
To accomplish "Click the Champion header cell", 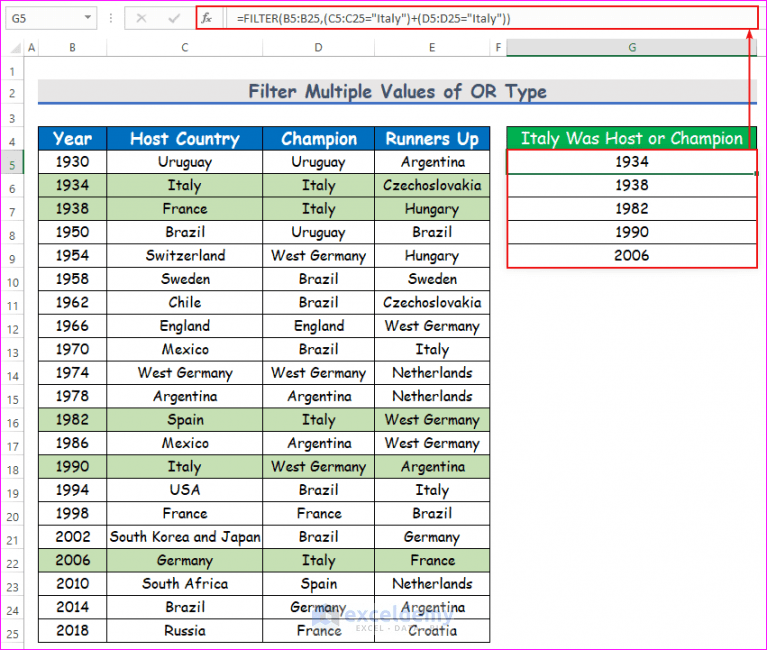I will click(x=318, y=139).
